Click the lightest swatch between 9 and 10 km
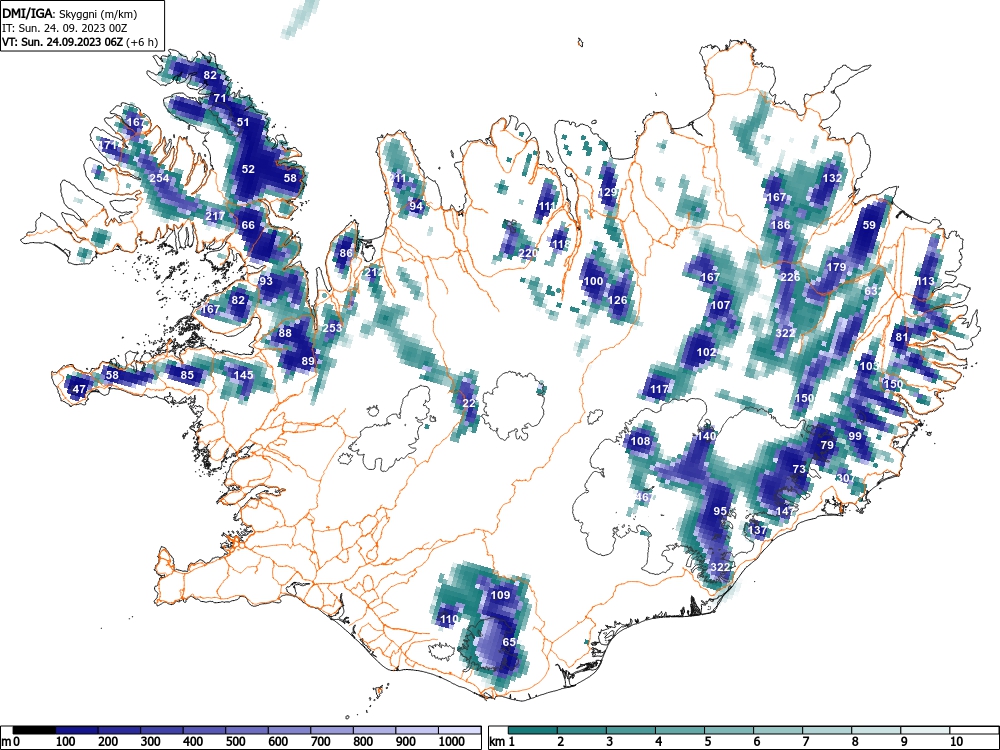Viewport: 1000px width, 750px height. pyautogui.click(x=925, y=730)
